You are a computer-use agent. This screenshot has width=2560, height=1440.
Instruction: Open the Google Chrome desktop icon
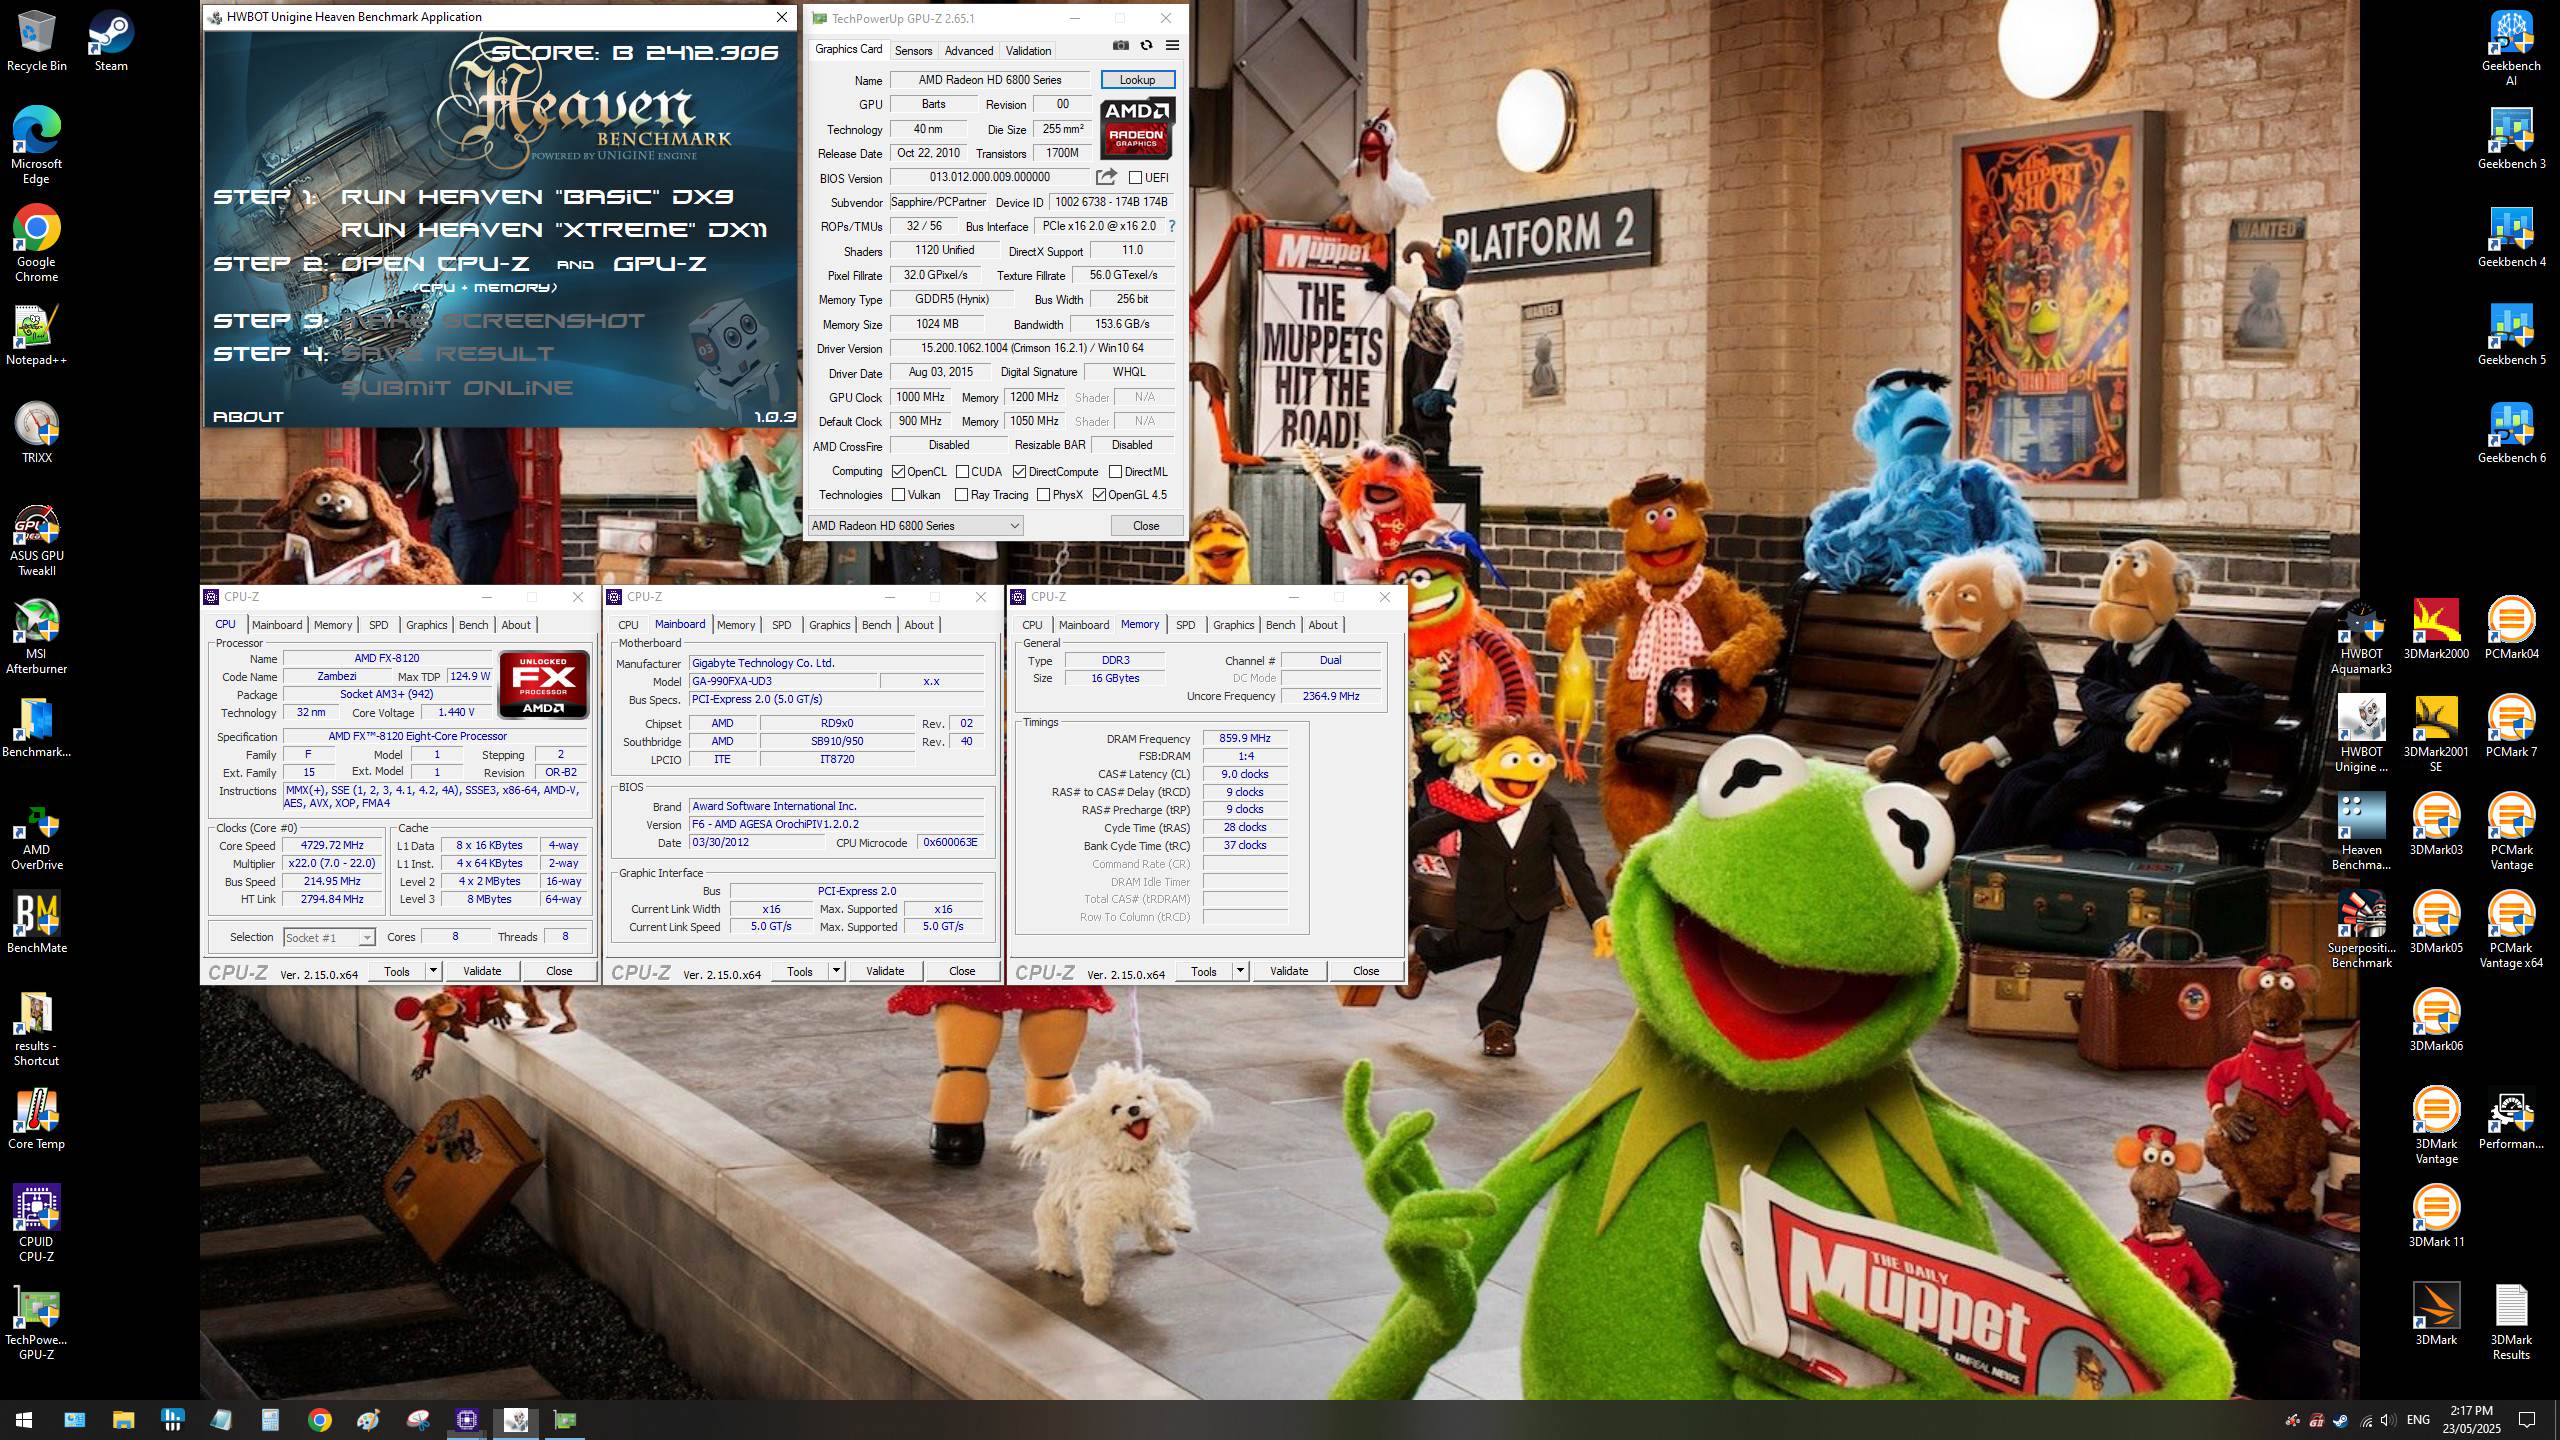point(37,244)
